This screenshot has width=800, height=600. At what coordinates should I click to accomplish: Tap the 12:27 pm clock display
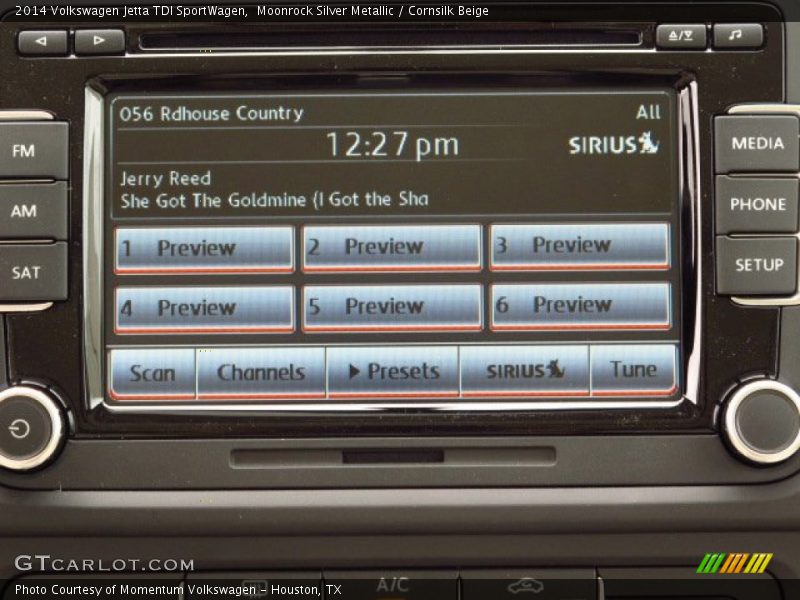point(392,145)
